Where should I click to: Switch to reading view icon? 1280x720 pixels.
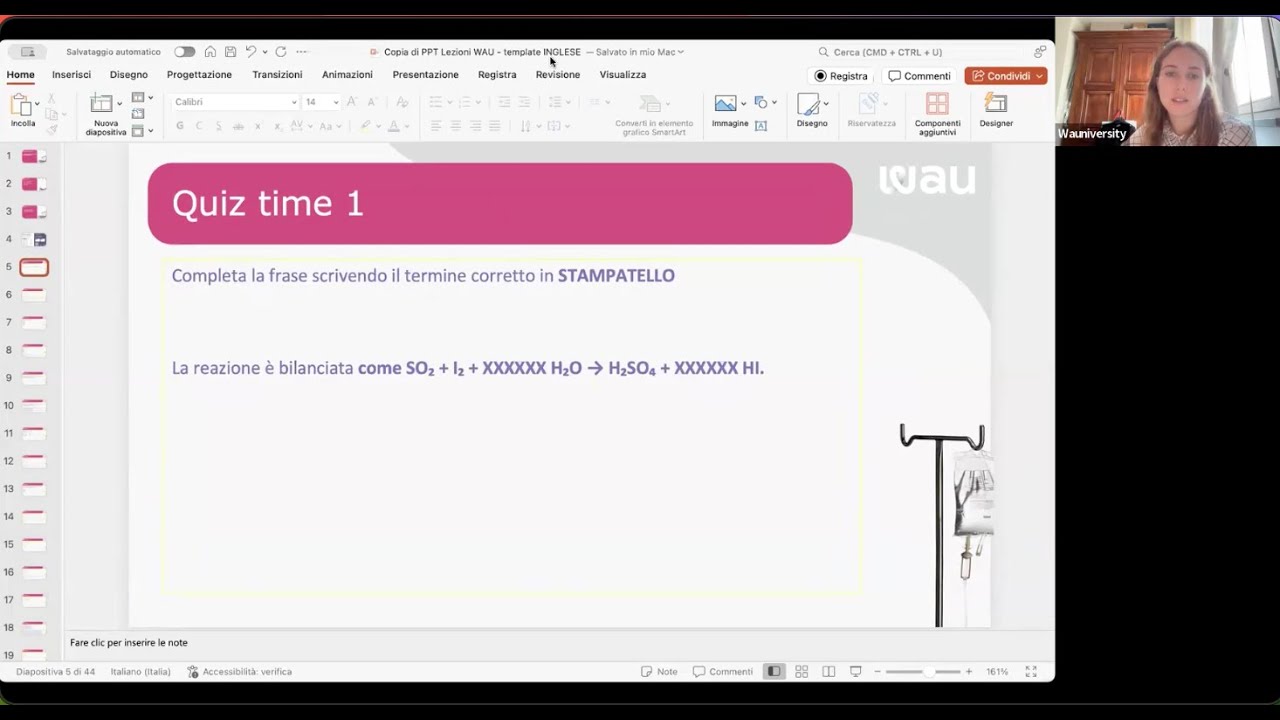[x=829, y=672]
